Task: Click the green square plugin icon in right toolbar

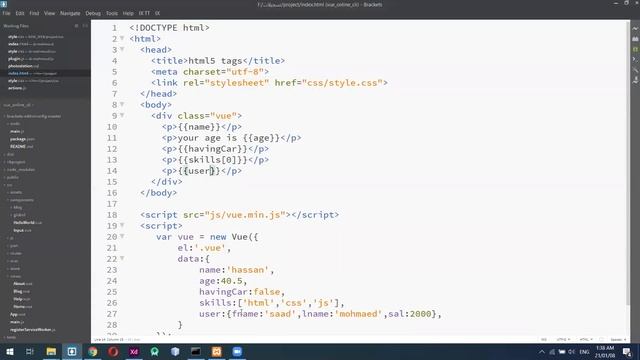Action: (635, 49)
